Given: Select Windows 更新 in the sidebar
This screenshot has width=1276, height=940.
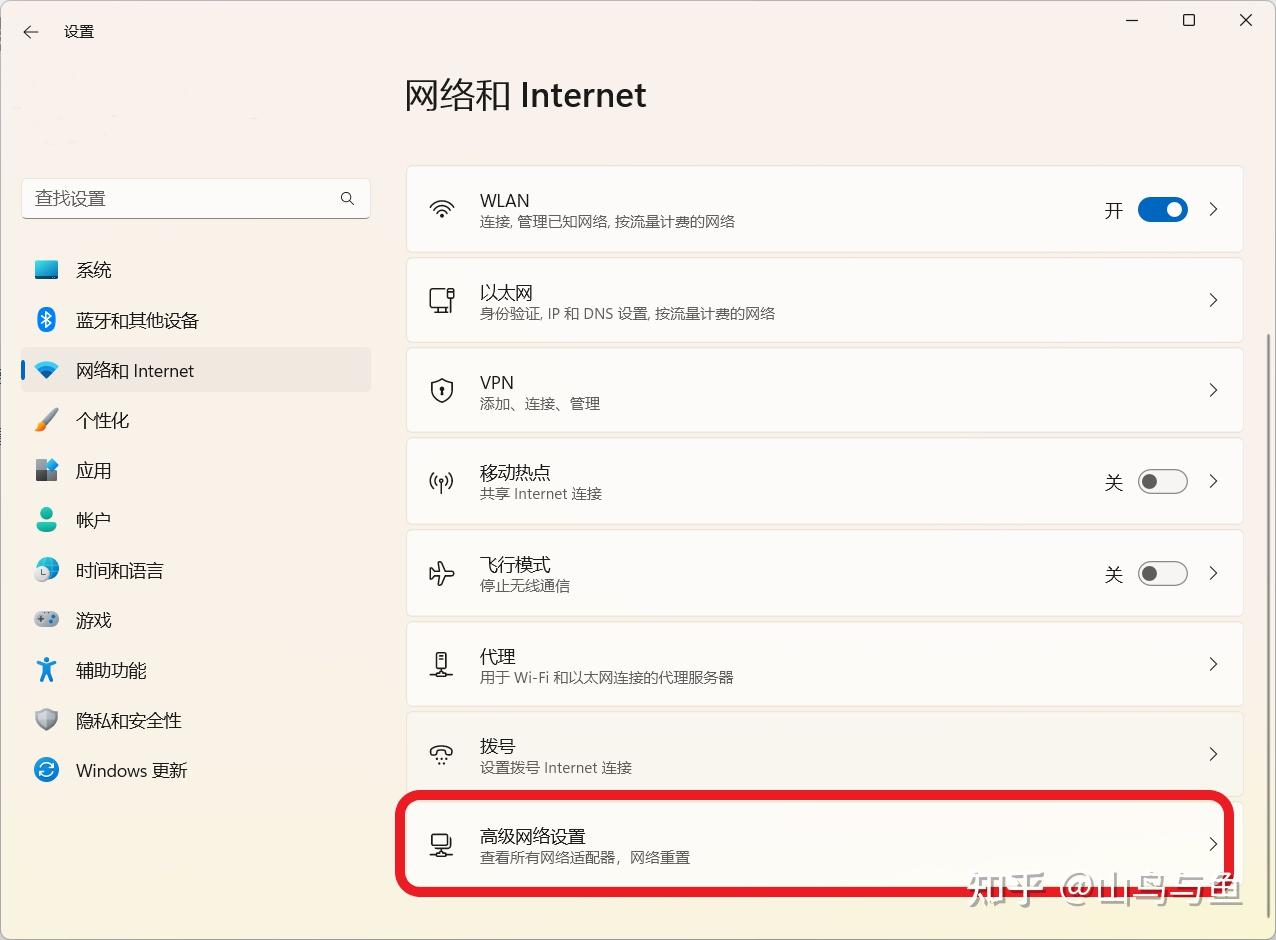Looking at the screenshot, I should click(x=131, y=770).
